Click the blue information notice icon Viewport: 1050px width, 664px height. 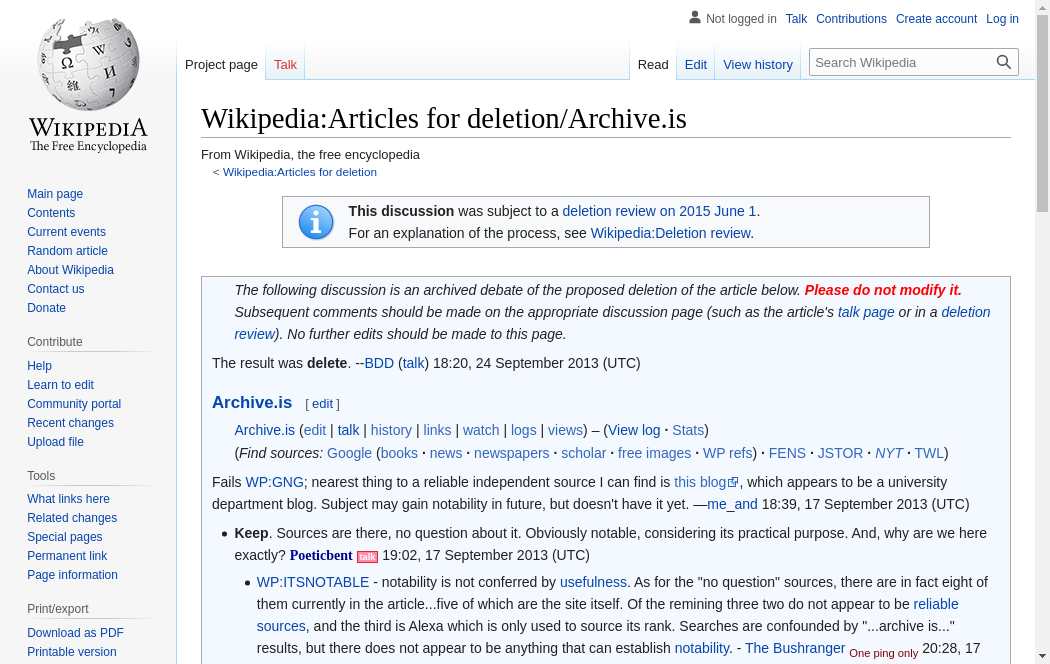click(316, 222)
